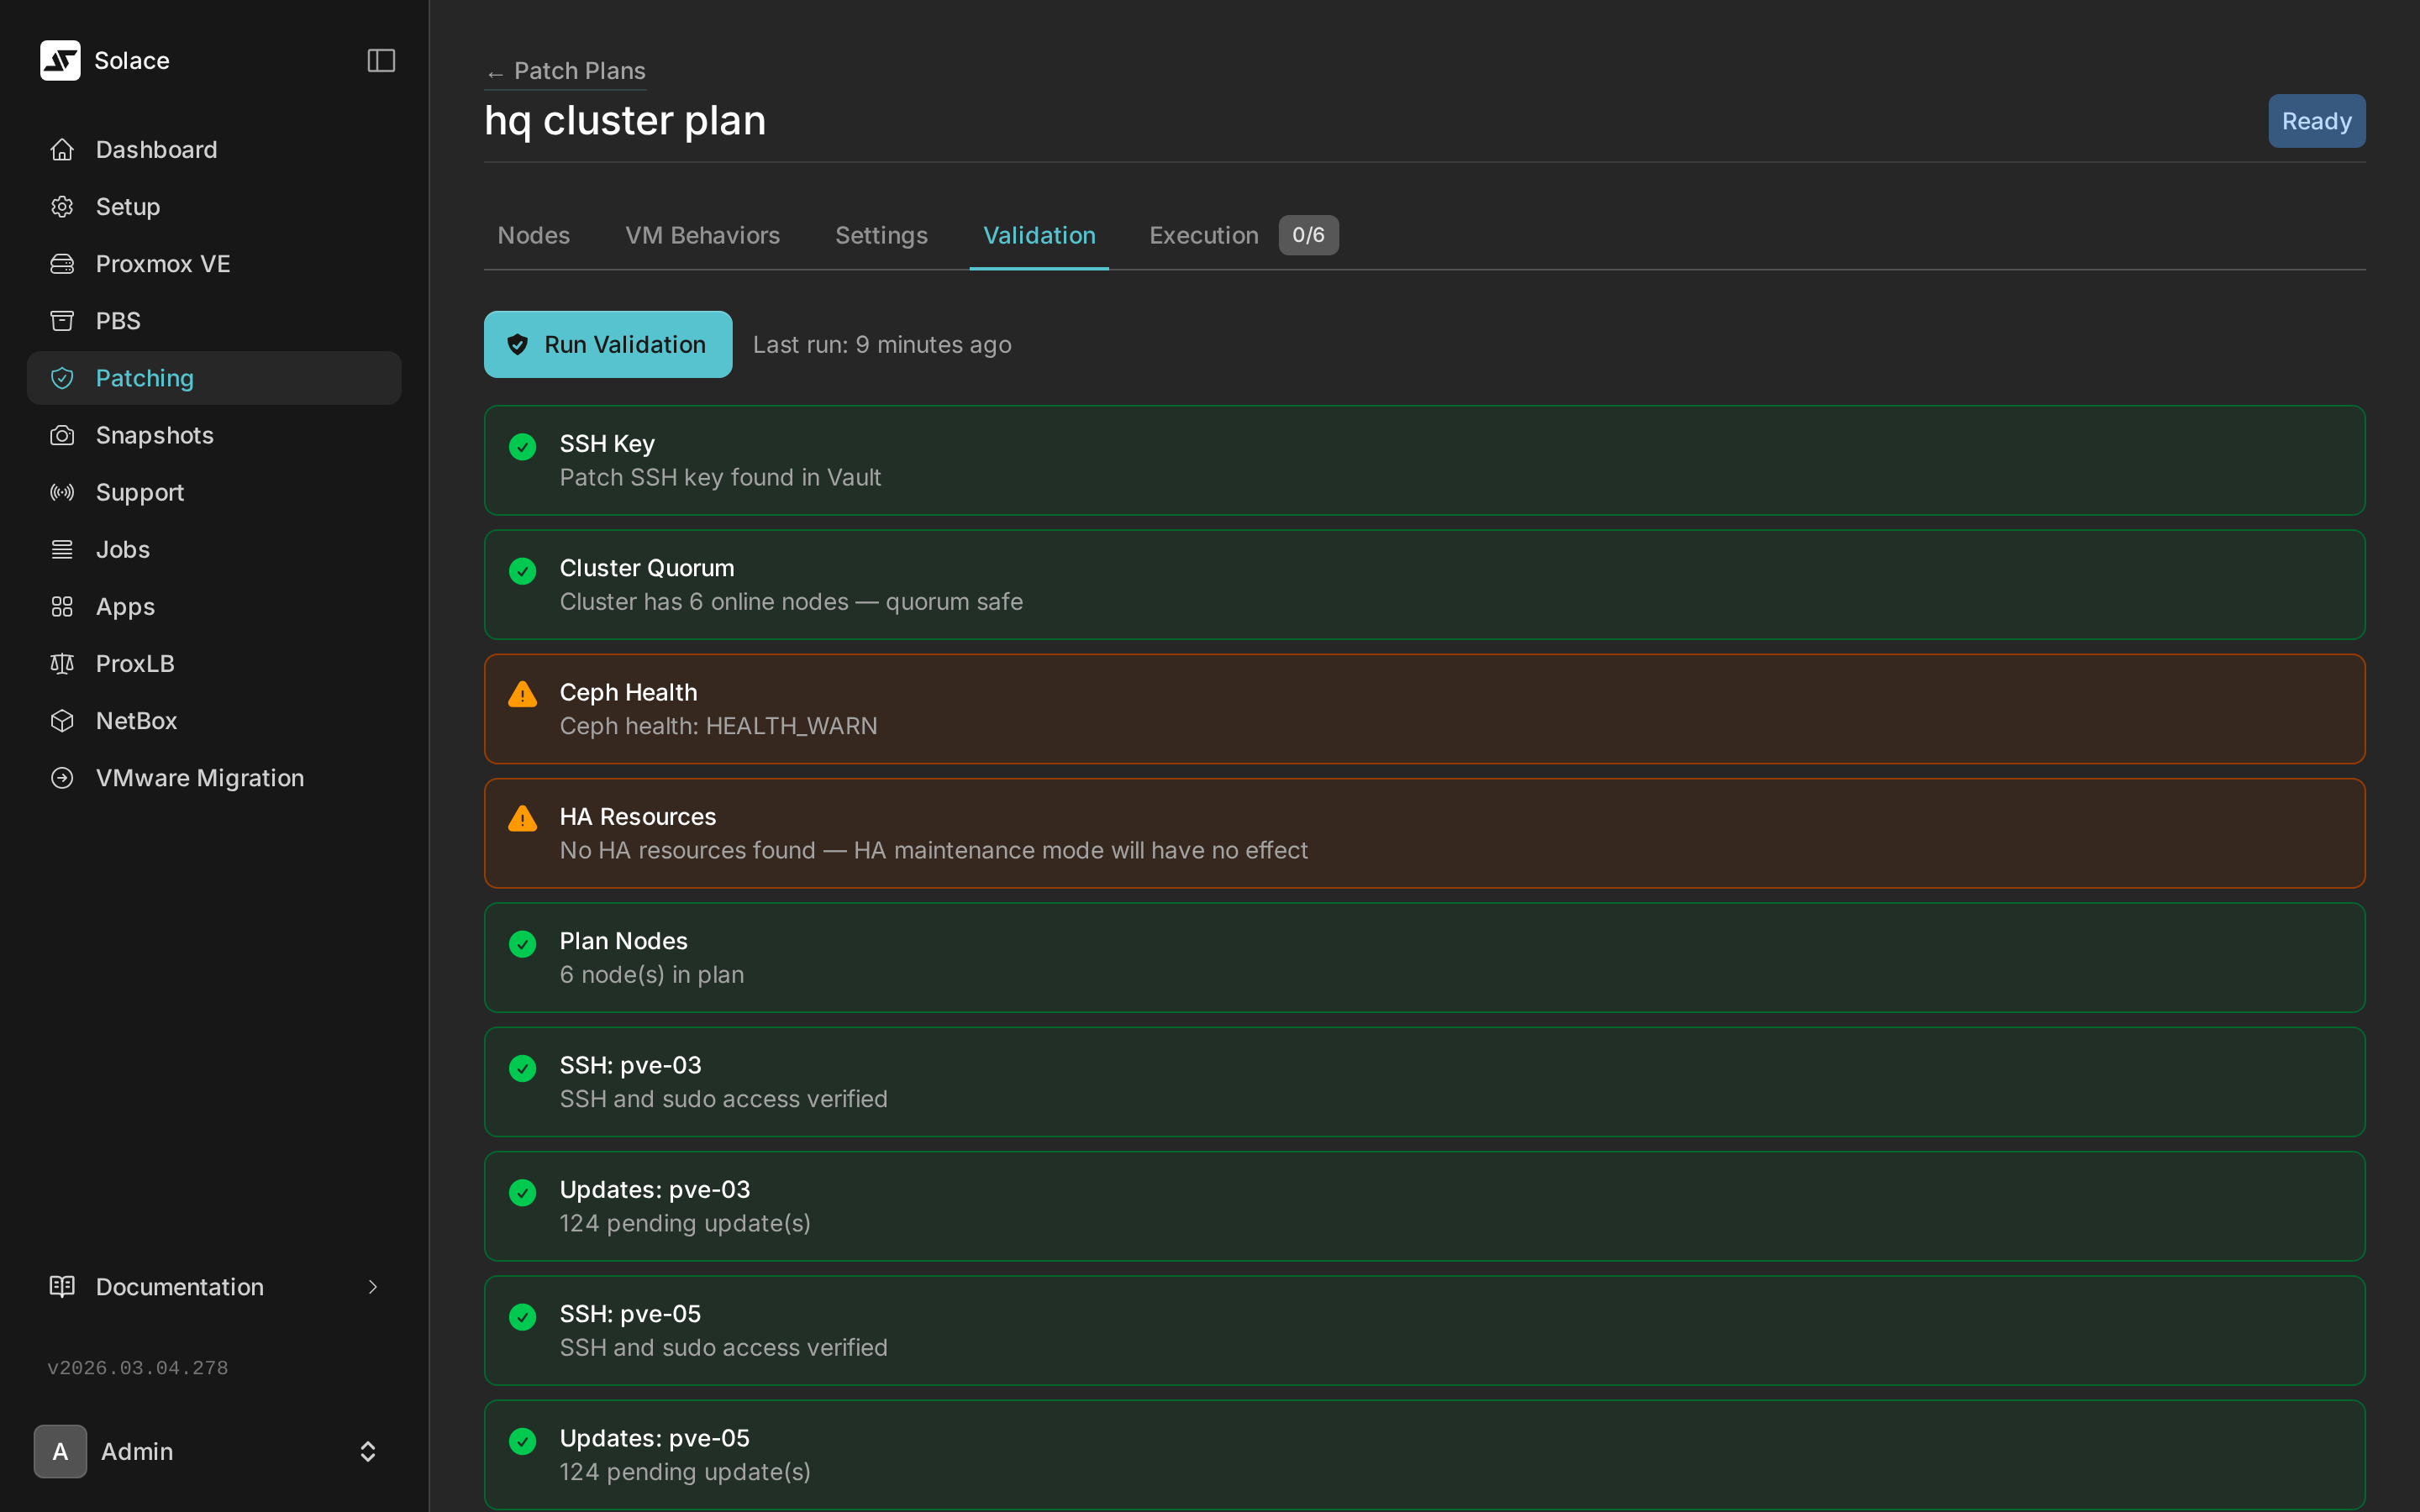Switch to the VM Behaviors tab
This screenshot has height=1512, width=2420.
[702, 235]
